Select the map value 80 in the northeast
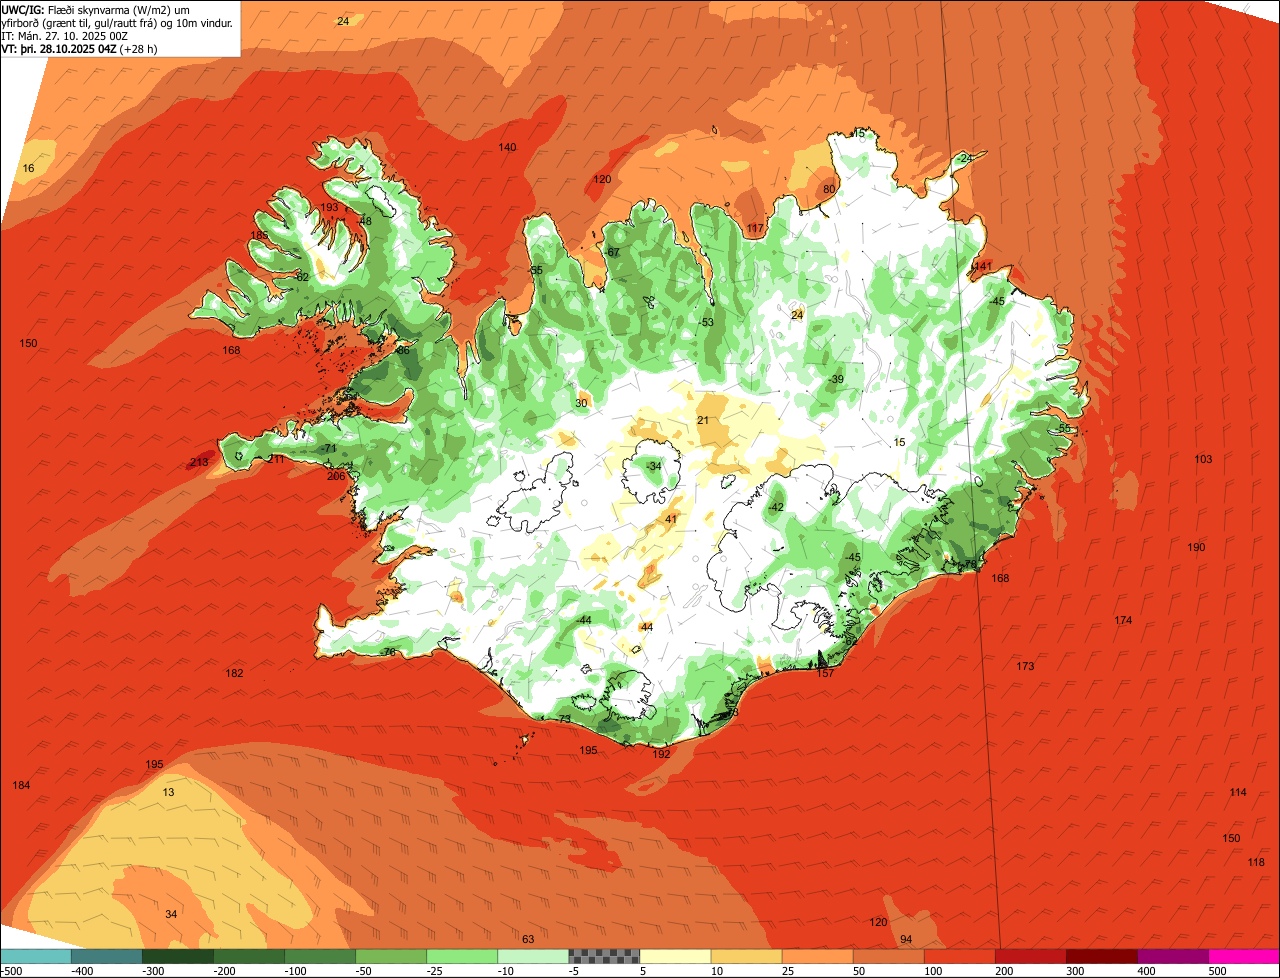The image size is (1280, 978). (829, 189)
